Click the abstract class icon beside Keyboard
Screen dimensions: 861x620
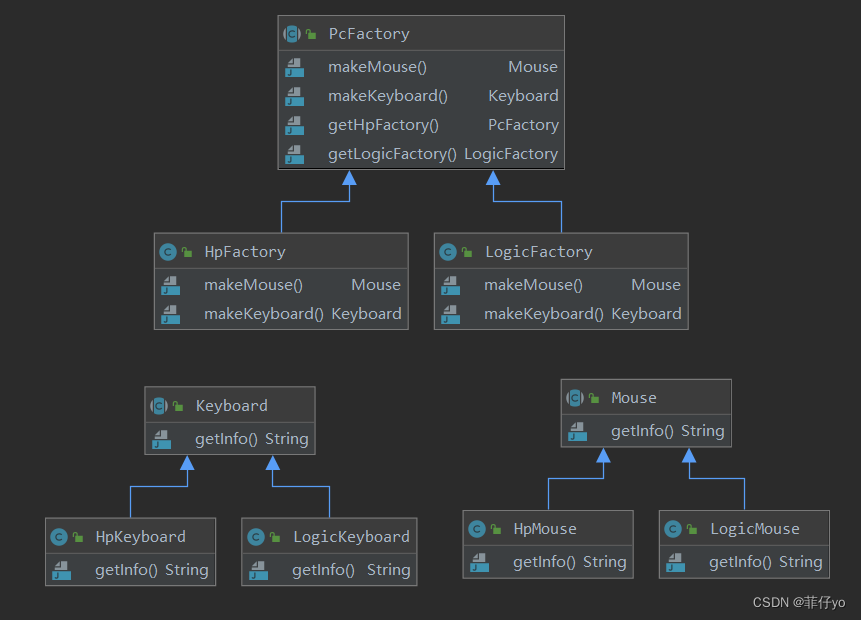tap(159, 406)
